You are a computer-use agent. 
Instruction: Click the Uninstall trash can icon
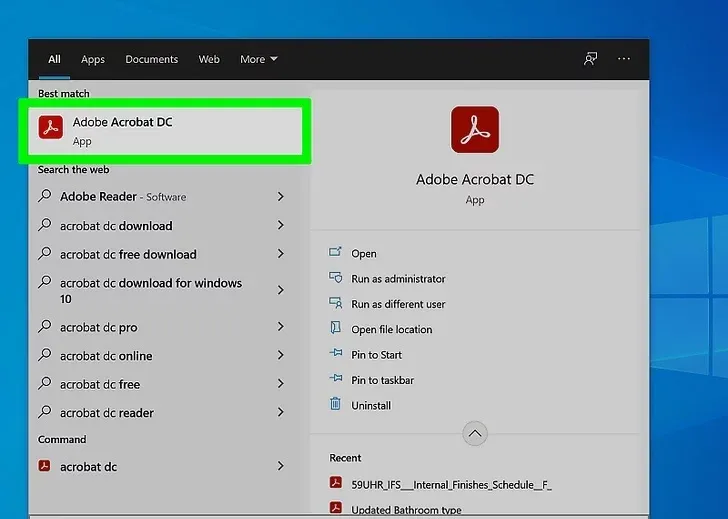click(x=335, y=404)
